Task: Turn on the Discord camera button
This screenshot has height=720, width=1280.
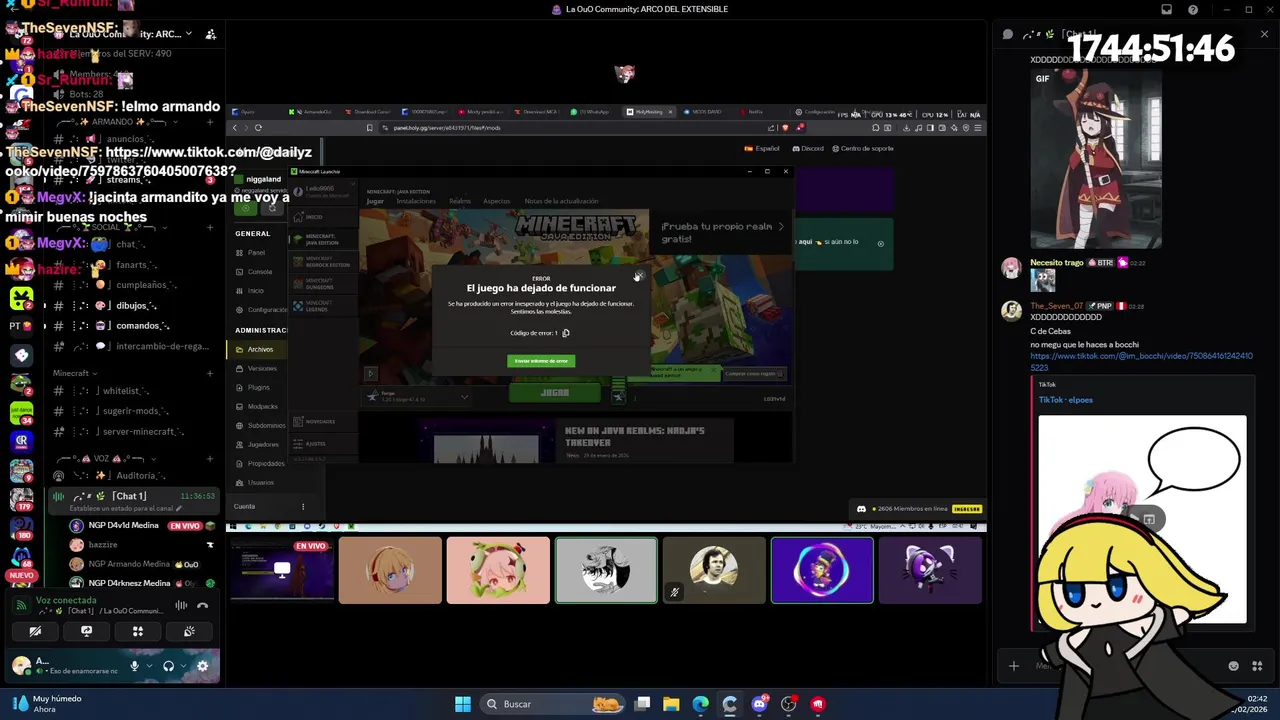Action: pos(35,632)
